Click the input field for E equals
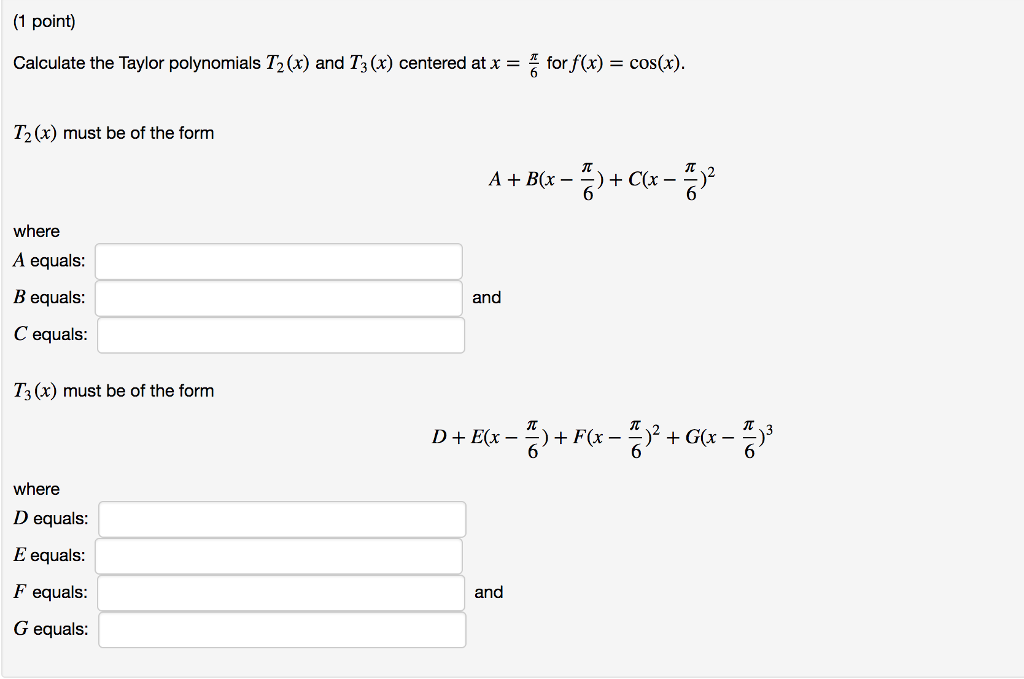The width and height of the screenshot is (1024, 679). point(280,555)
